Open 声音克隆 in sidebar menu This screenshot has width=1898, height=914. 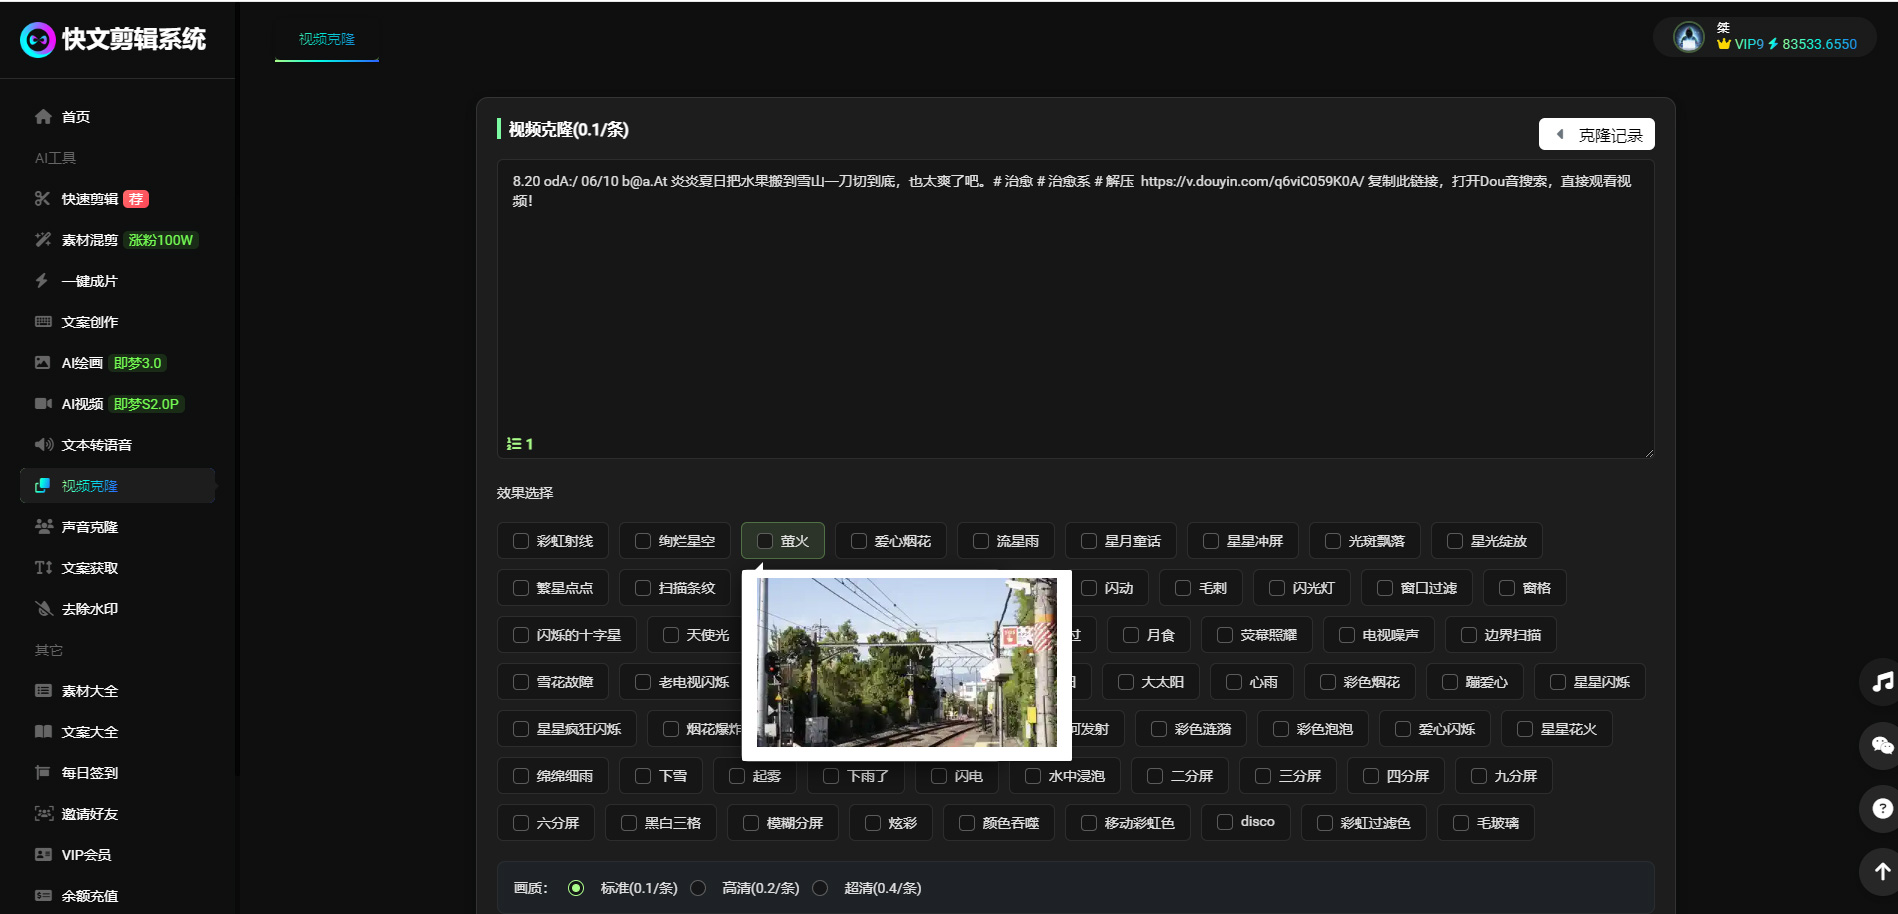tap(89, 527)
